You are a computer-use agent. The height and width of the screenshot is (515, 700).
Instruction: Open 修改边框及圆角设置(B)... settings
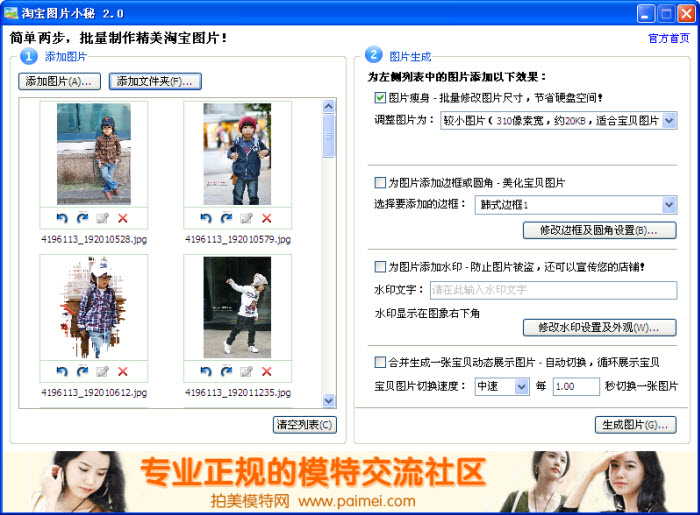600,230
